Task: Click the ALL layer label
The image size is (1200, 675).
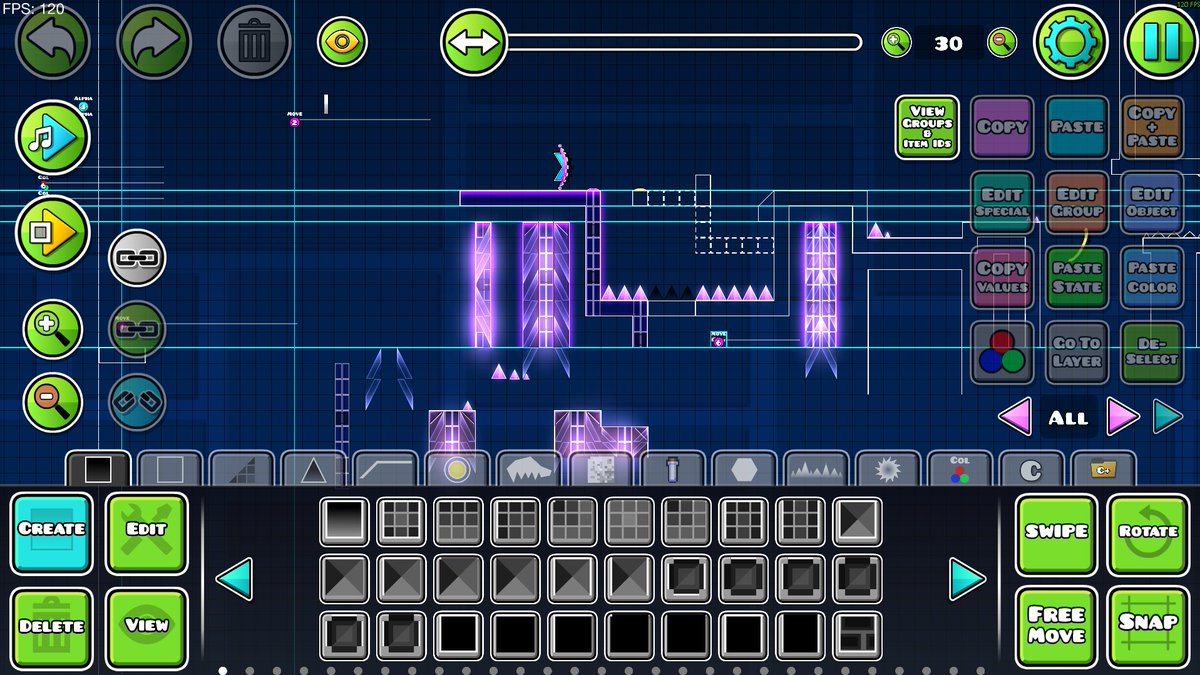Action: (x=1068, y=418)
